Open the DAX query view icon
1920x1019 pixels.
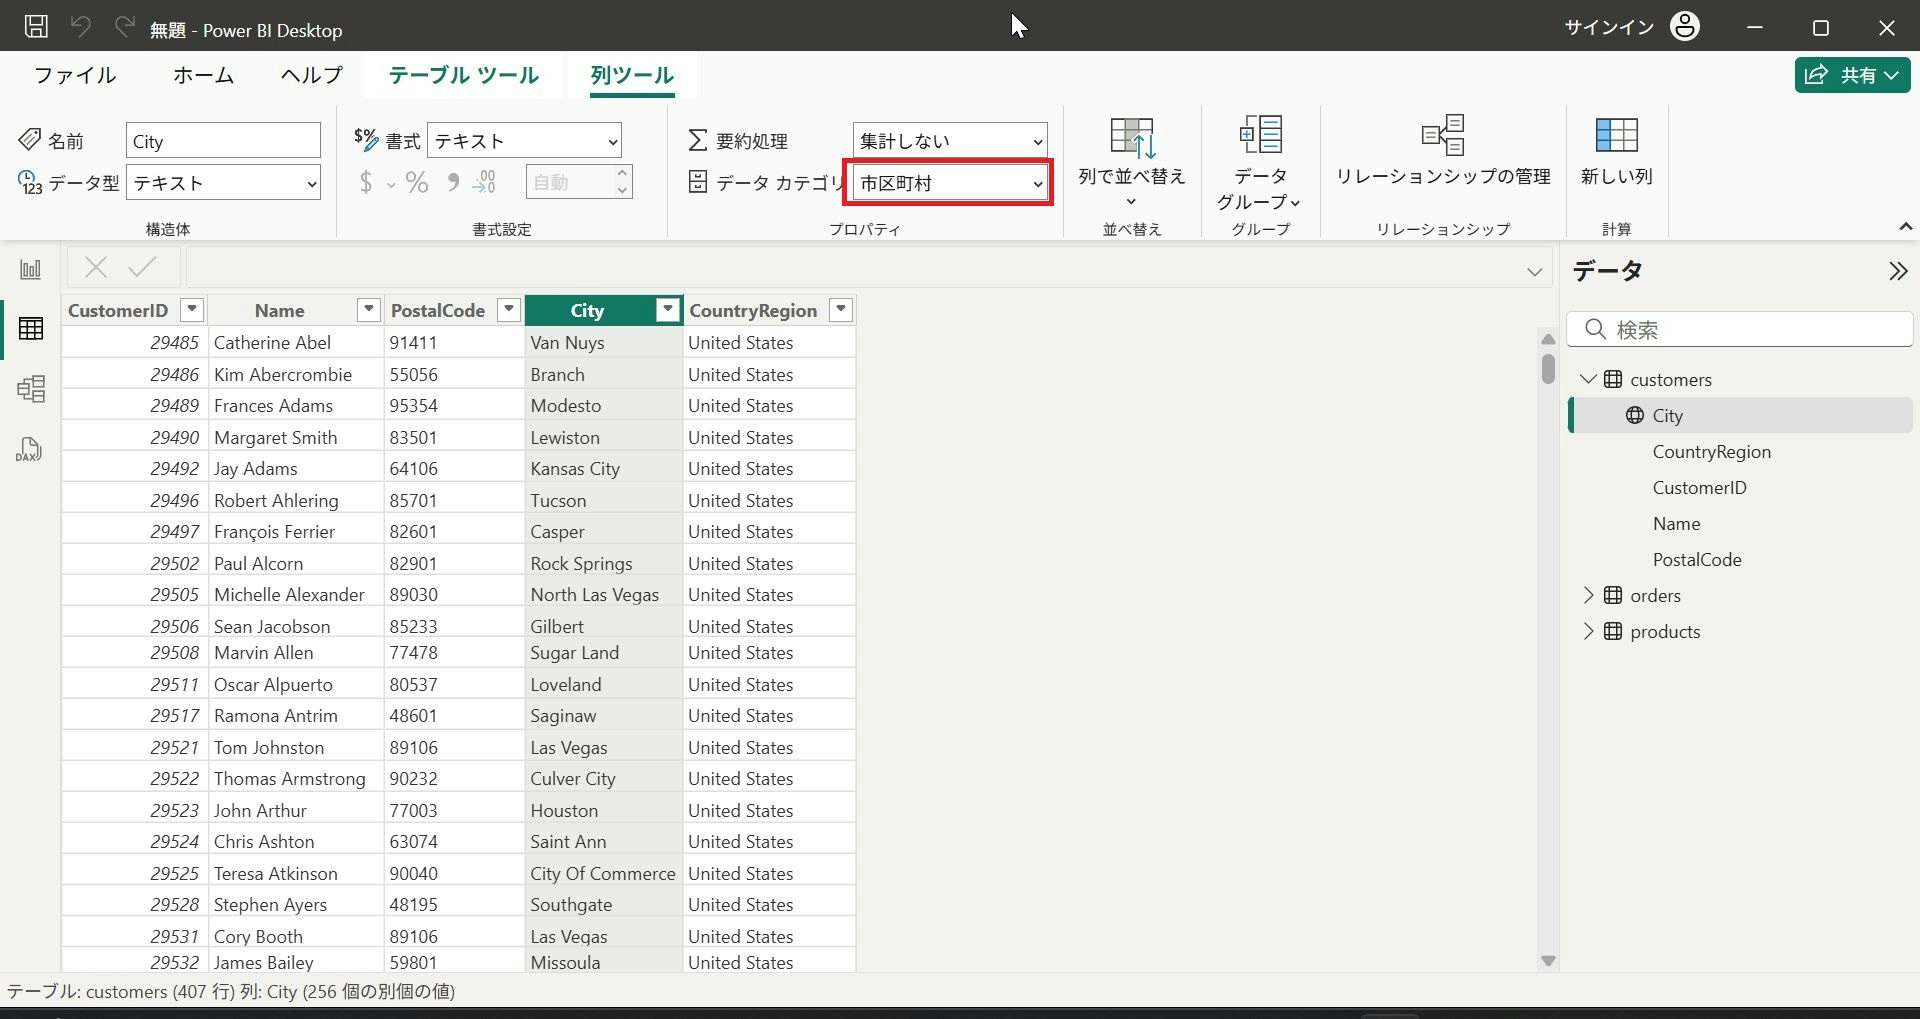pyautogui.click(x=29, y=449)
